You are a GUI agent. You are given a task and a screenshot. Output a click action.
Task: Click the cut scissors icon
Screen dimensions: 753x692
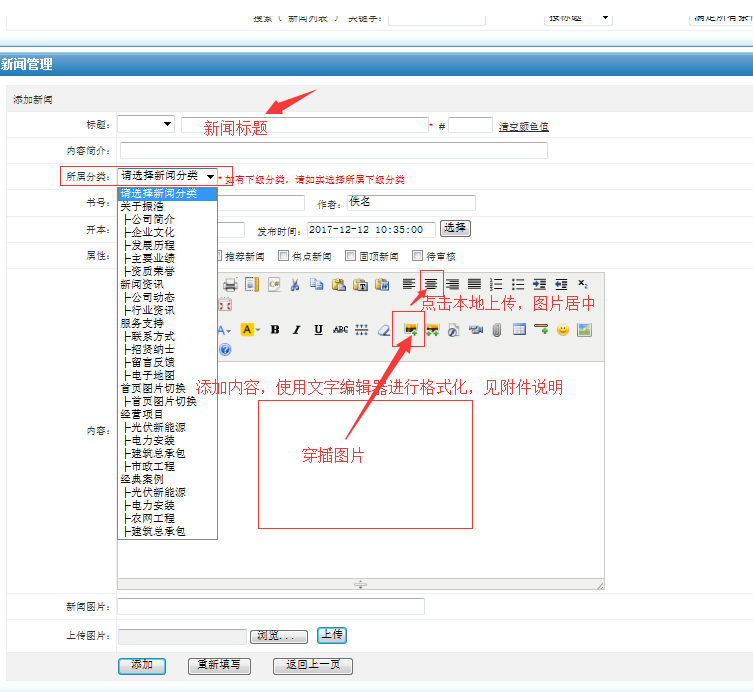pyautogui.click(x=295, y=284)
